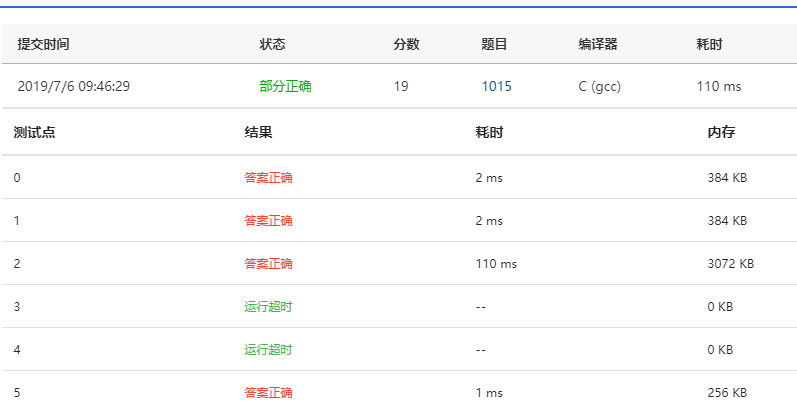Click the 编译器 column header
The height and width of the screenshot is (415, 797).
[598, 44]
